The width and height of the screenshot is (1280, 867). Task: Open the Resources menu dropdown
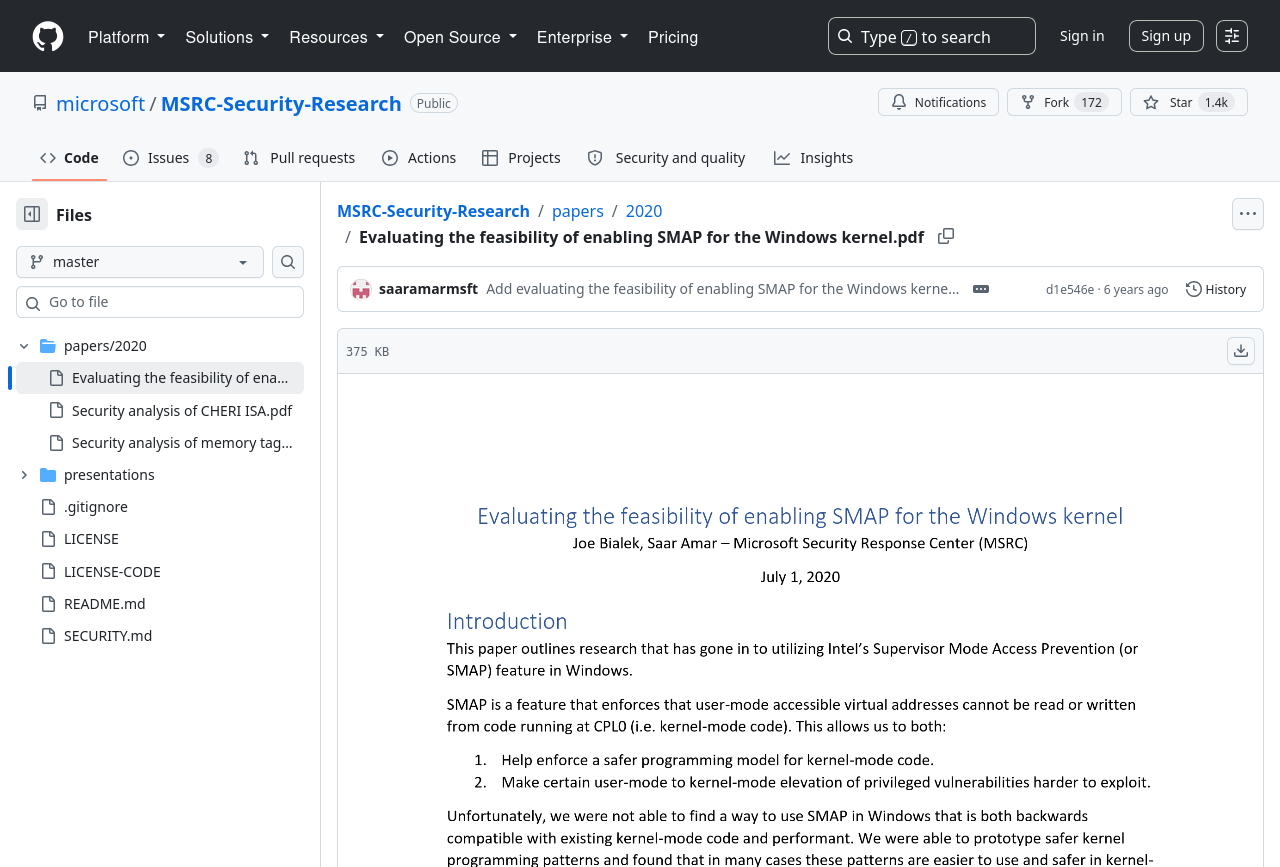tap(336, 37)
